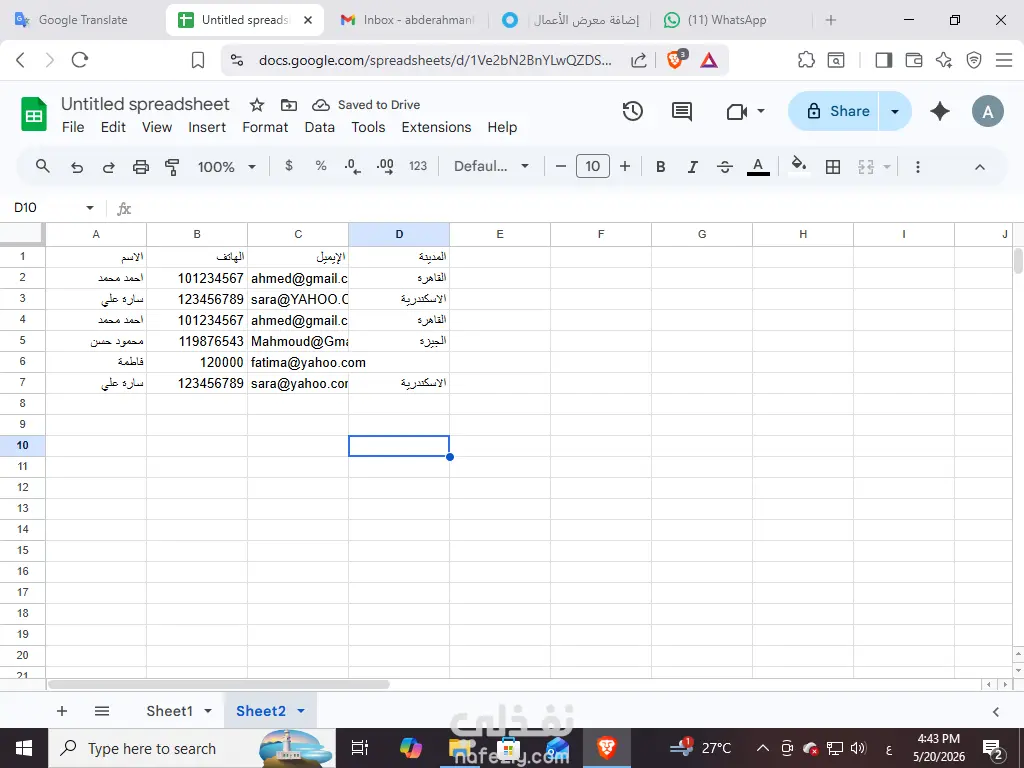Redo the last action
The width and height of the screenshot is (1024, 768).
click(108, 167)
